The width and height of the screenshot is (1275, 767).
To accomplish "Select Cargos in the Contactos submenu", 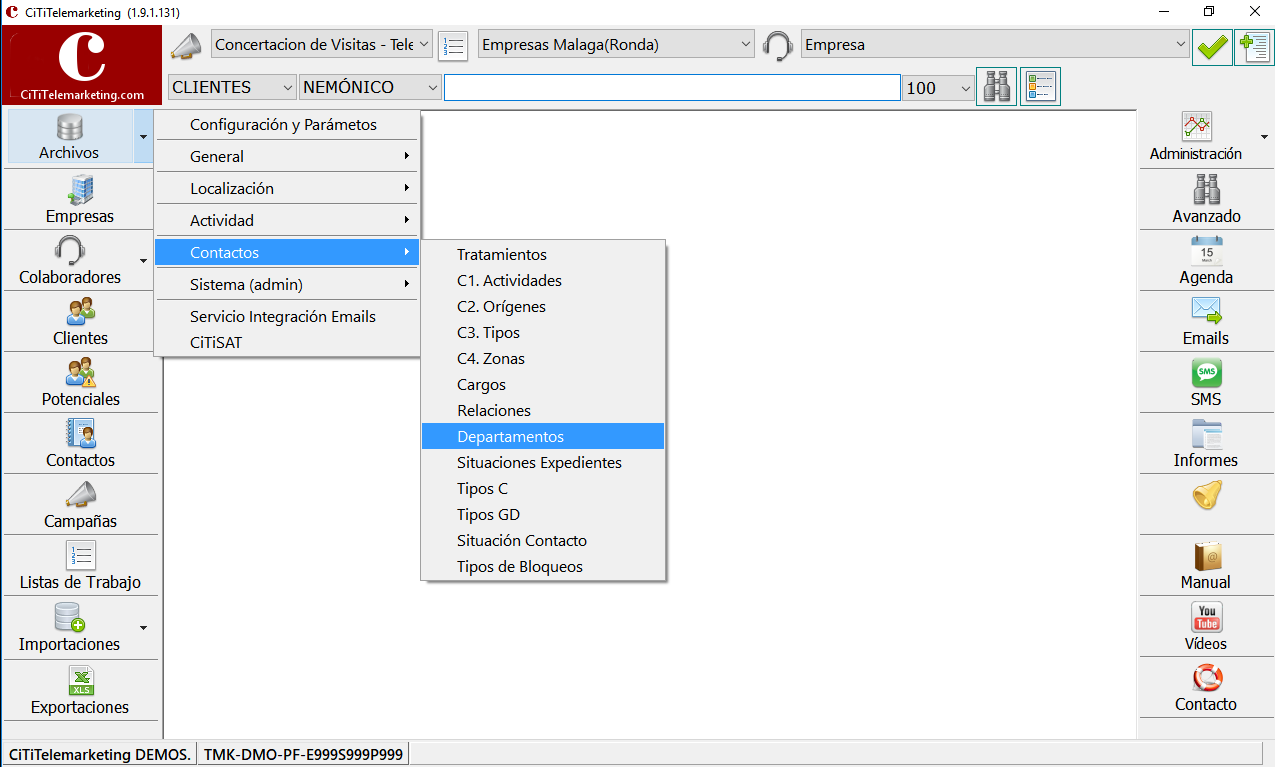I will coord(543,384).
